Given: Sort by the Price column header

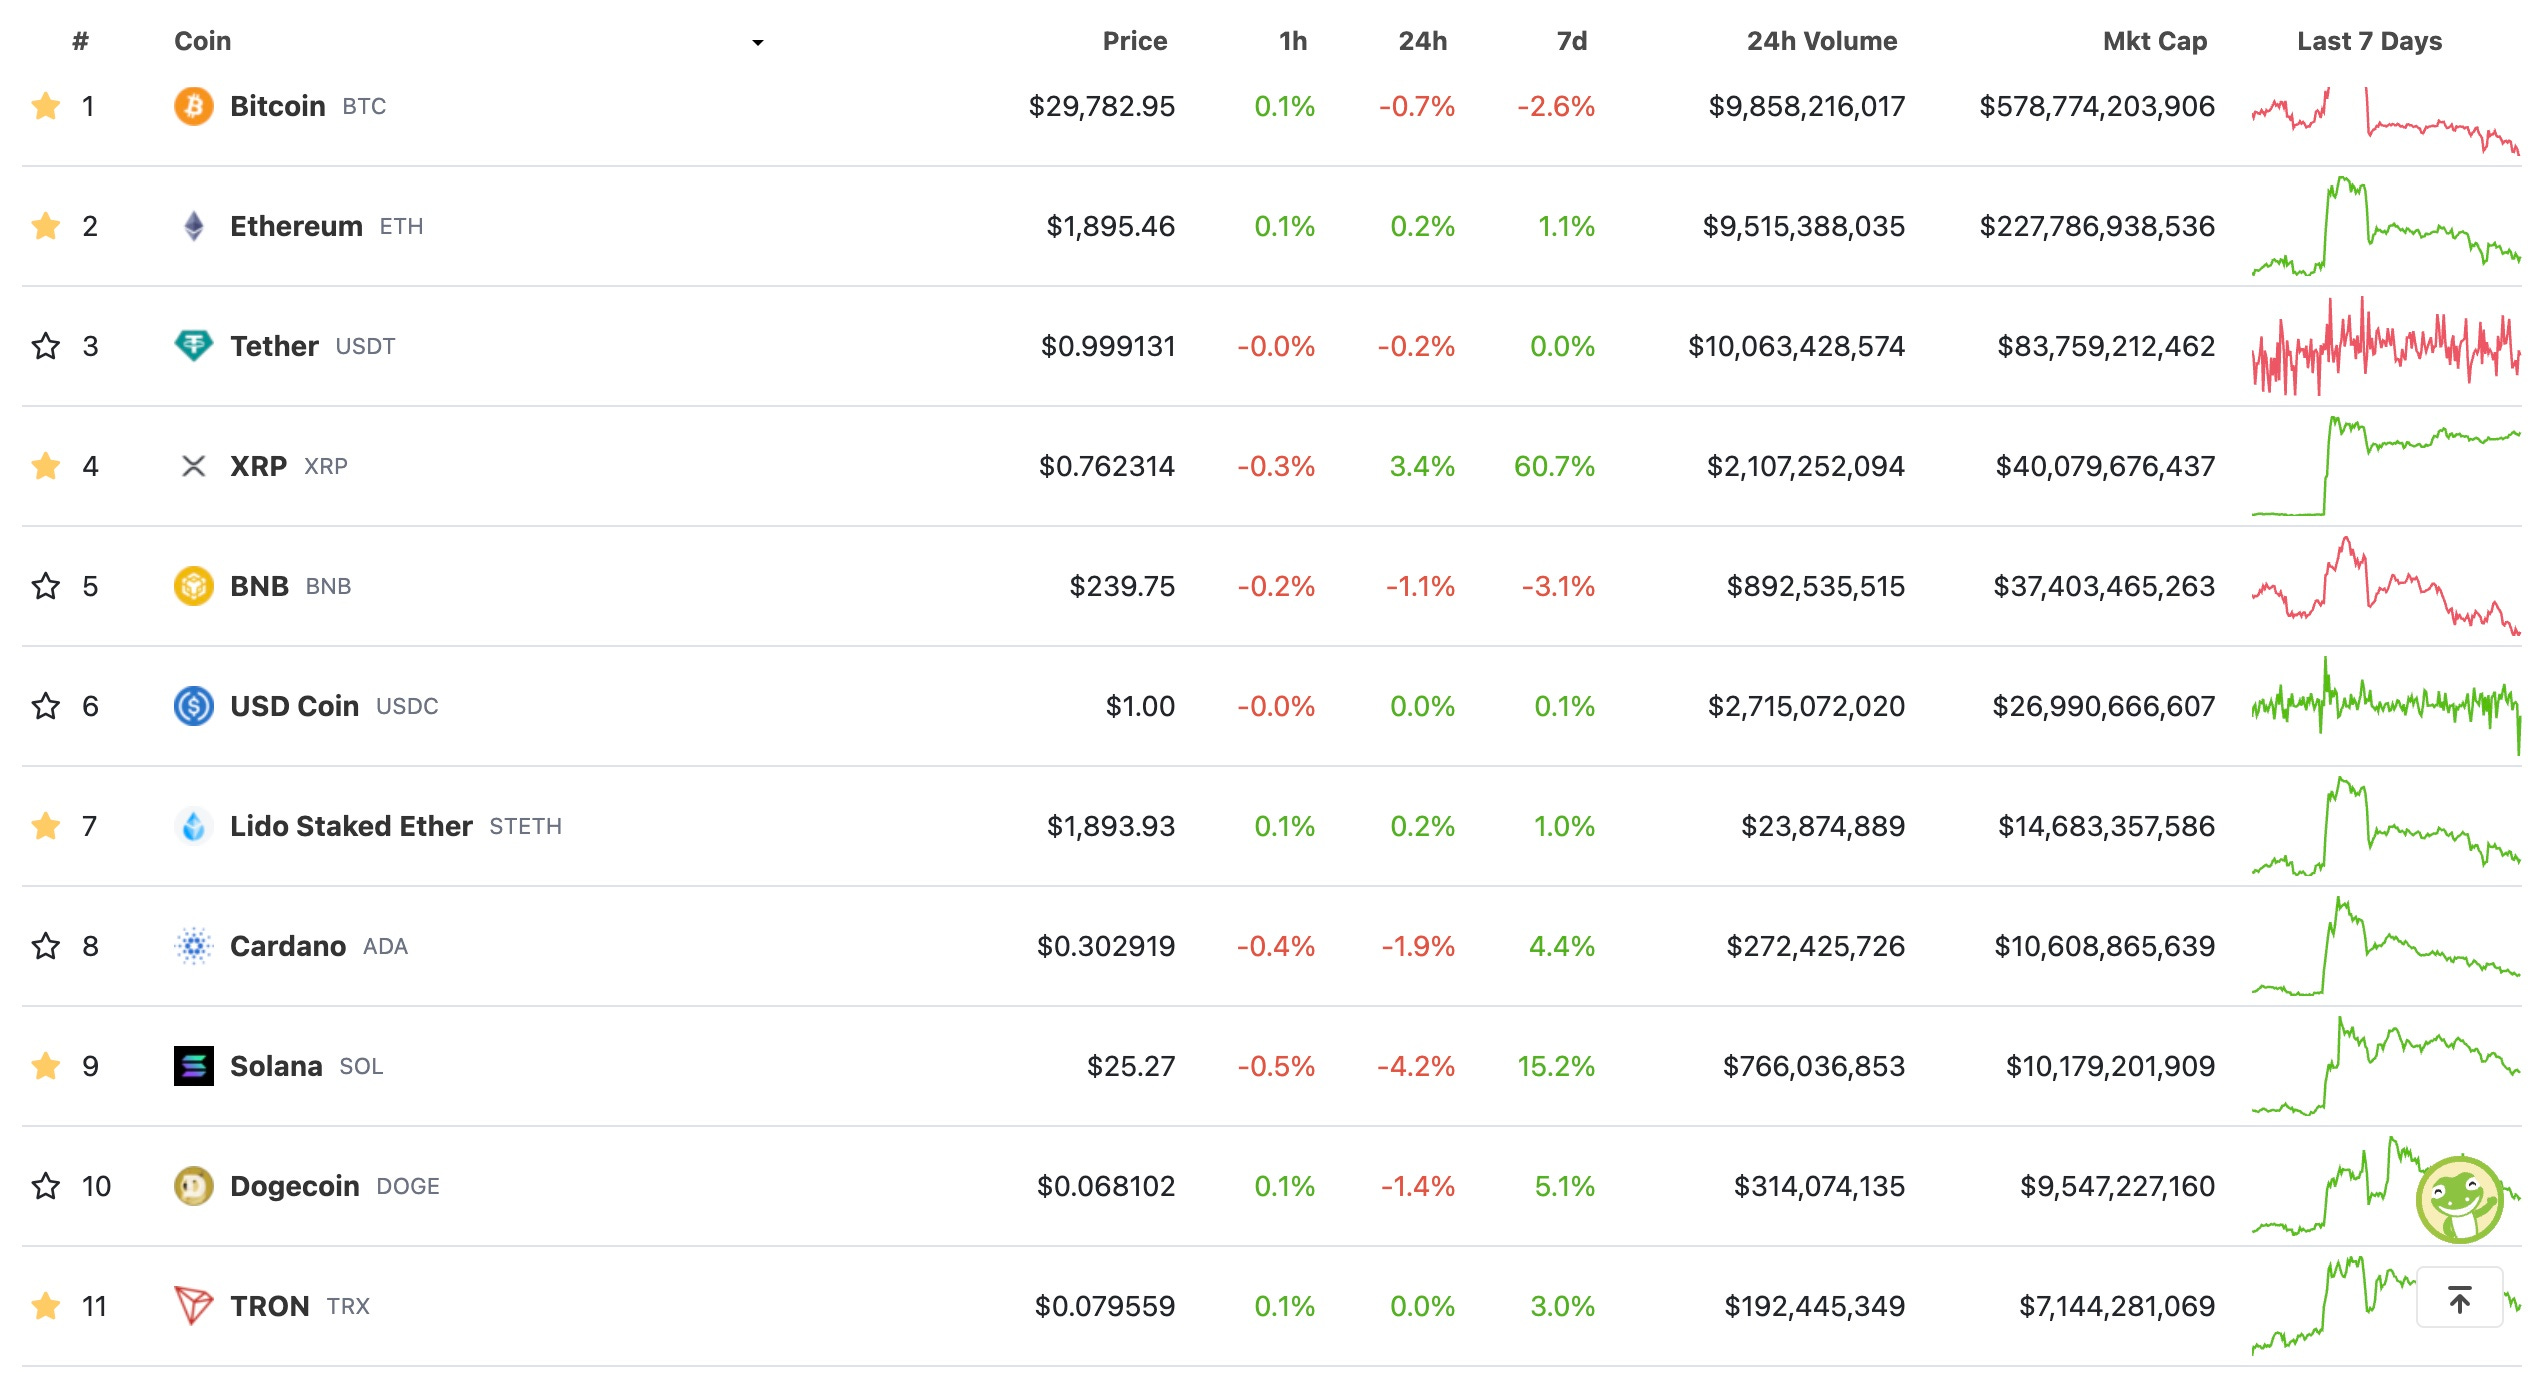Looking at the screenshot, I should (x=1135, y=41).
